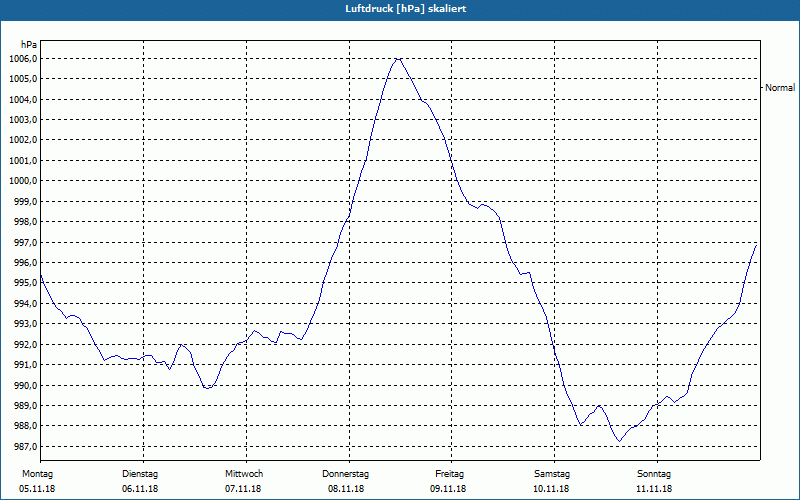Click the 989,0 axis value

tap(25, 406)
